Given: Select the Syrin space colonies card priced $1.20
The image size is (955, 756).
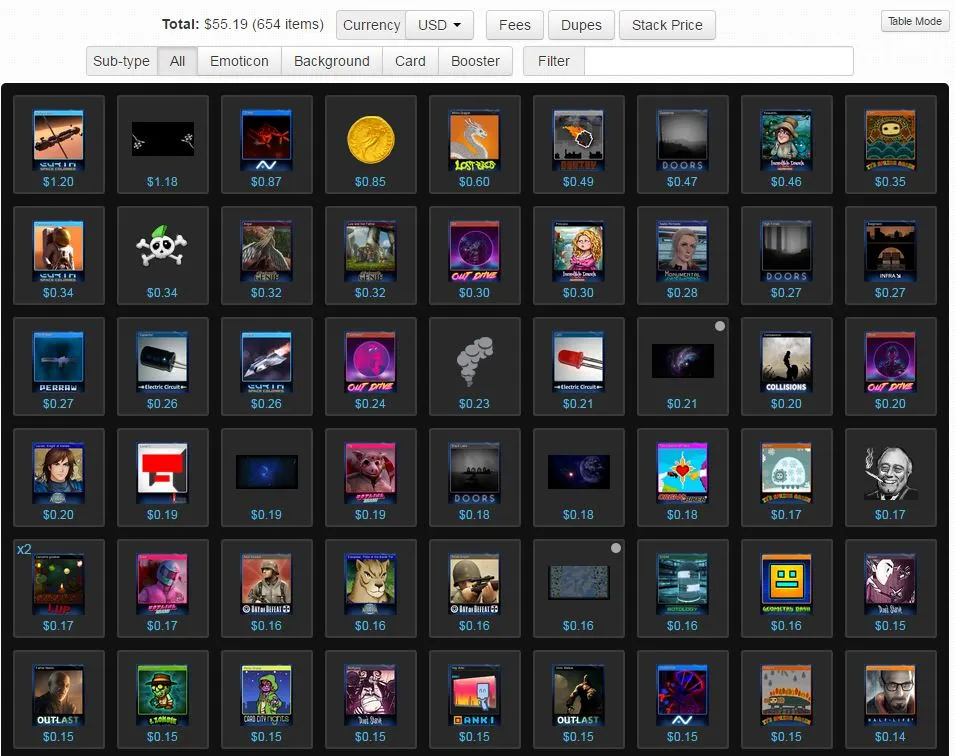Looking at the screenshot, I should point(58,144).
